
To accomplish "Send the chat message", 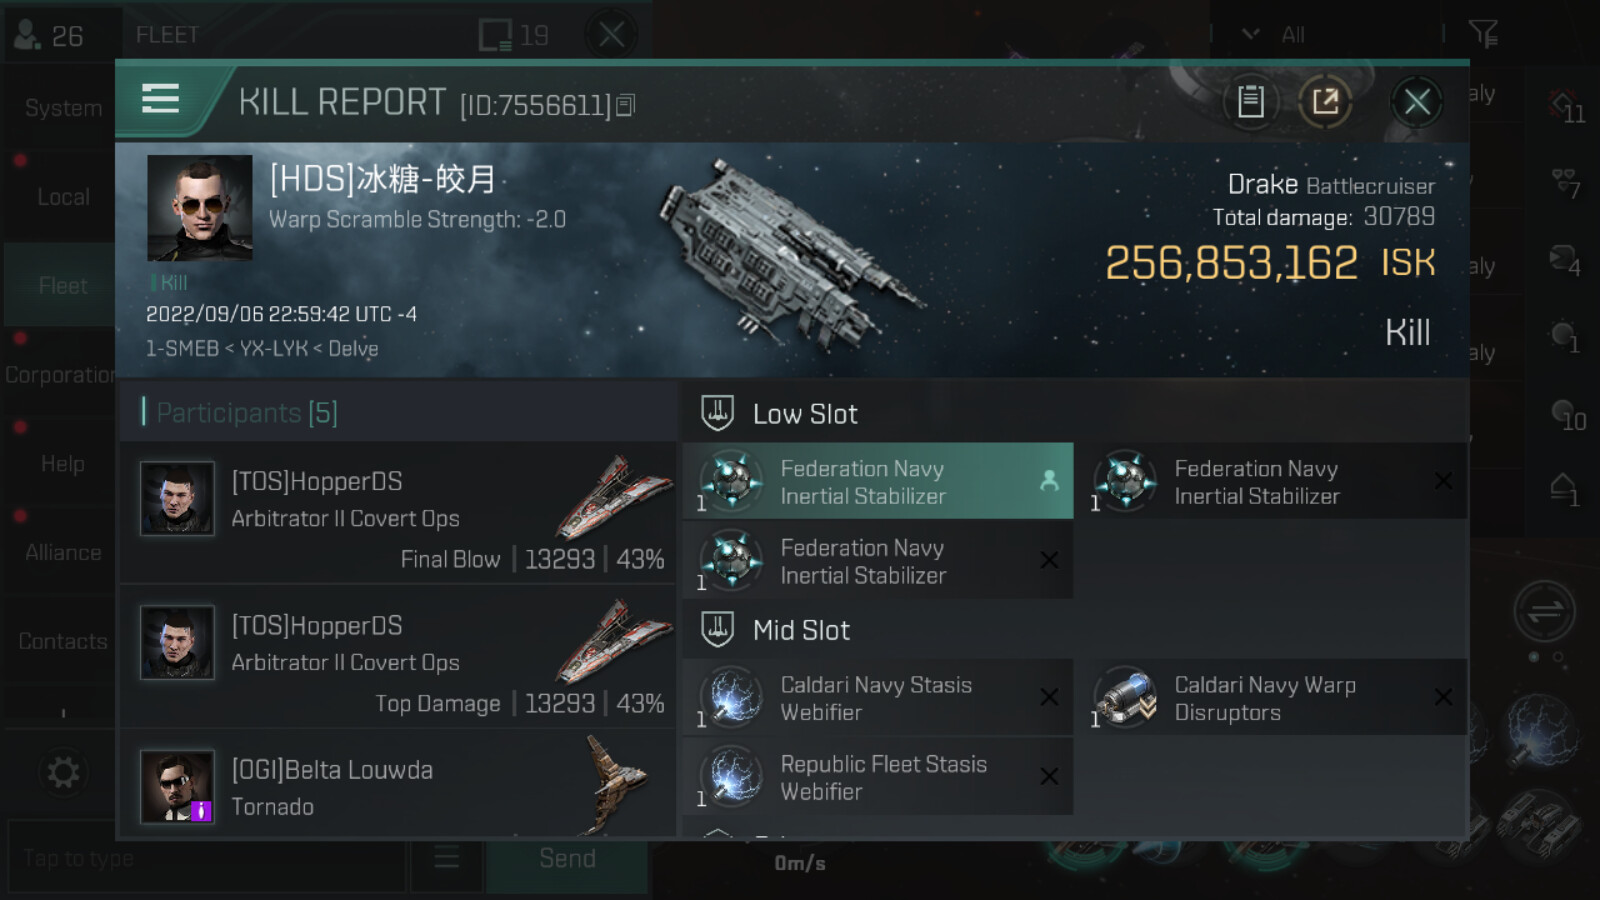I will [567, 858].
